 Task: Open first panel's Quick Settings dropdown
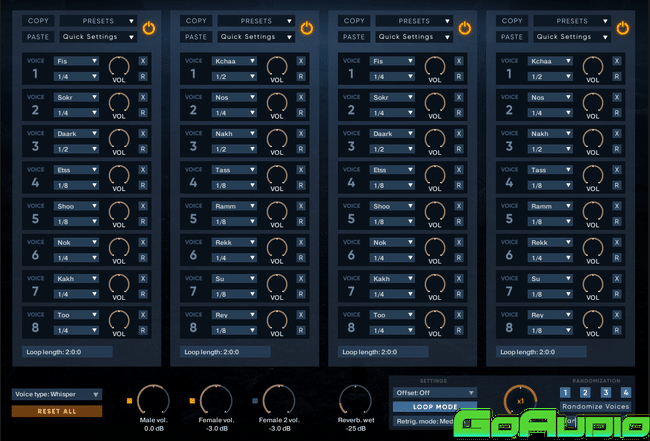point(98,37)
